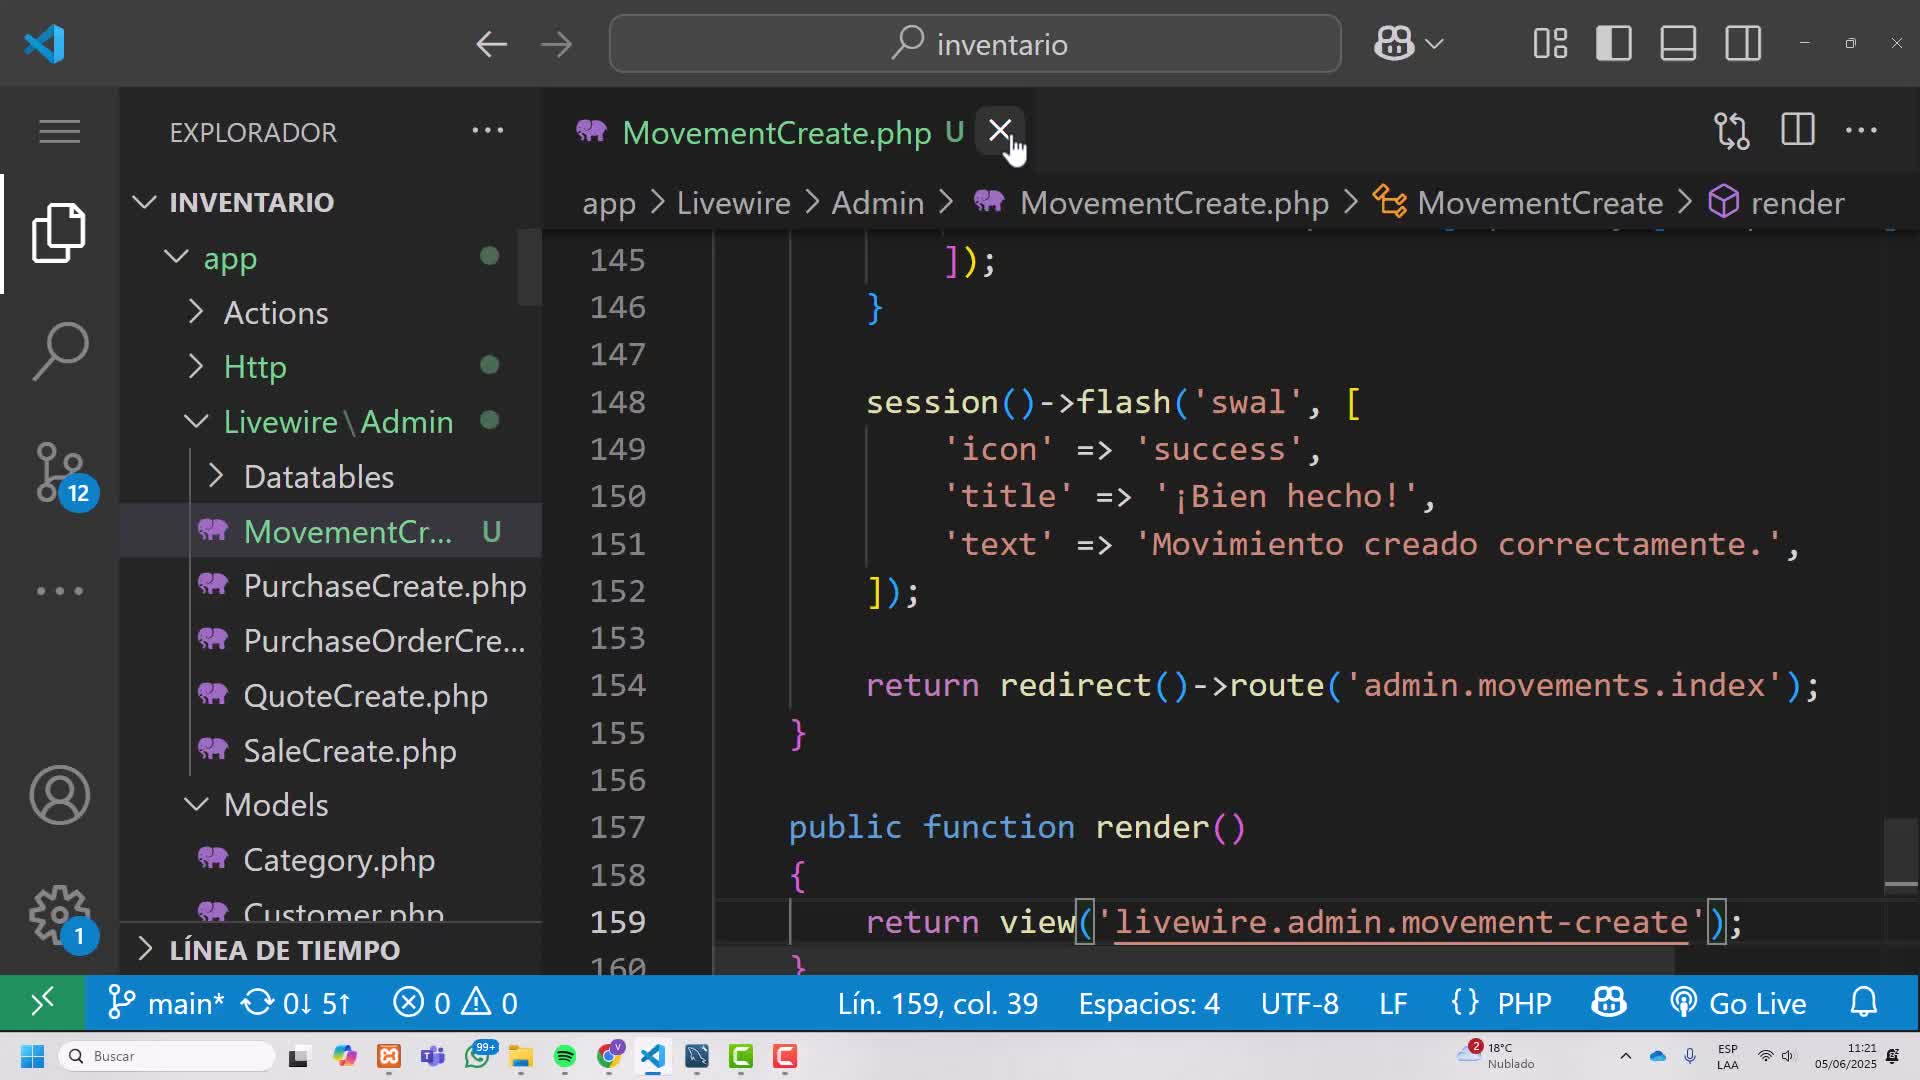Viewport: 1920px width, 1080px height.
Task: Click the Livewire breadcrumb segment
Action: (x=733, y=203)
